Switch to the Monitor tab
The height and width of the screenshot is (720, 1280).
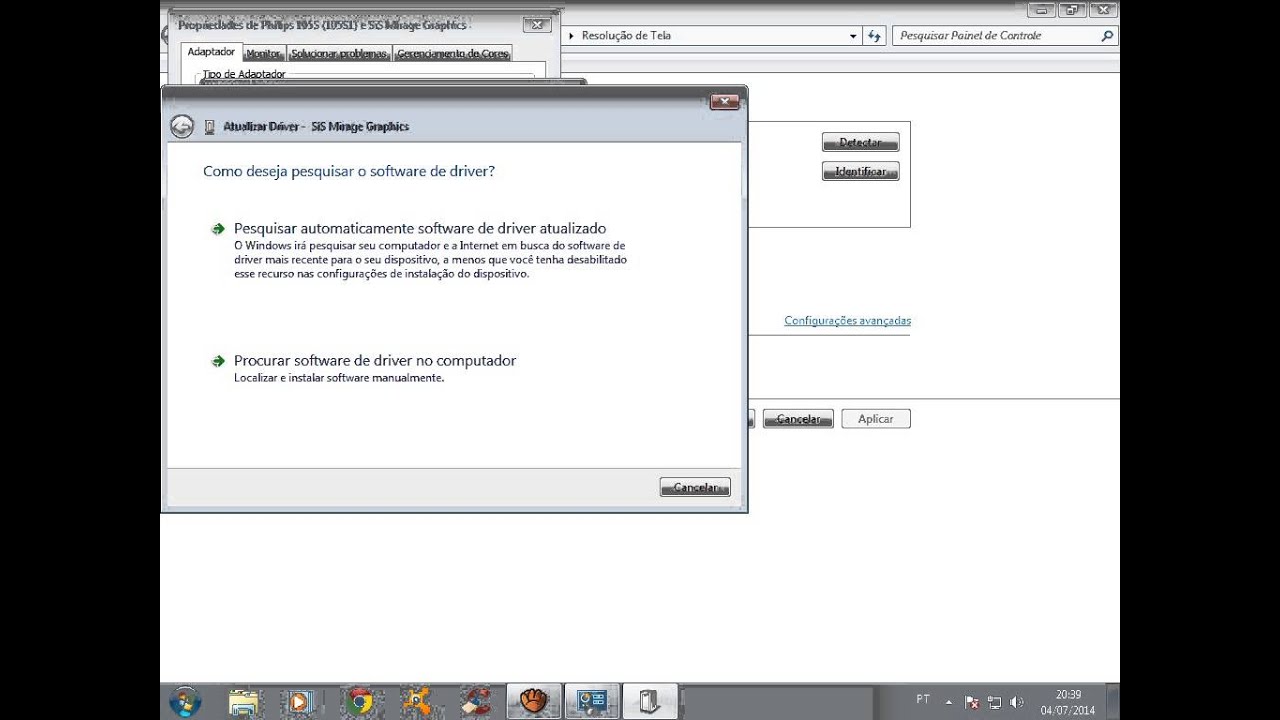pos(264,54)
